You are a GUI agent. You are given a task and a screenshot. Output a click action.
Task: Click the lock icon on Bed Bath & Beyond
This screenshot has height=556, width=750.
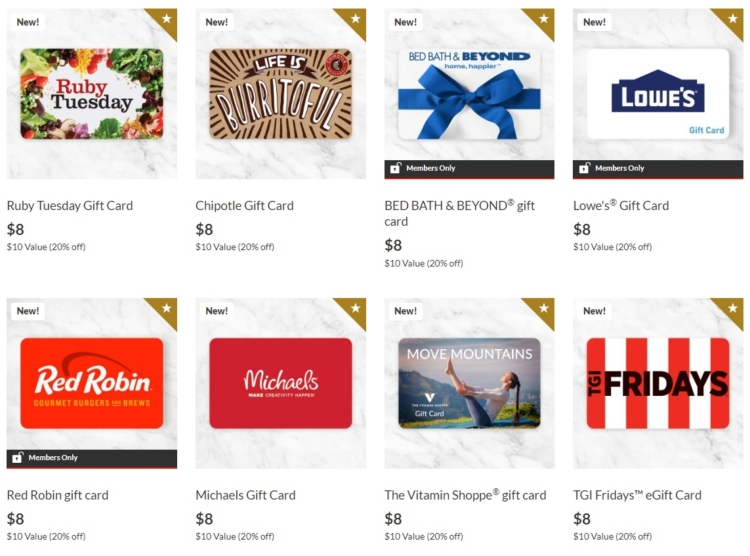395,168
